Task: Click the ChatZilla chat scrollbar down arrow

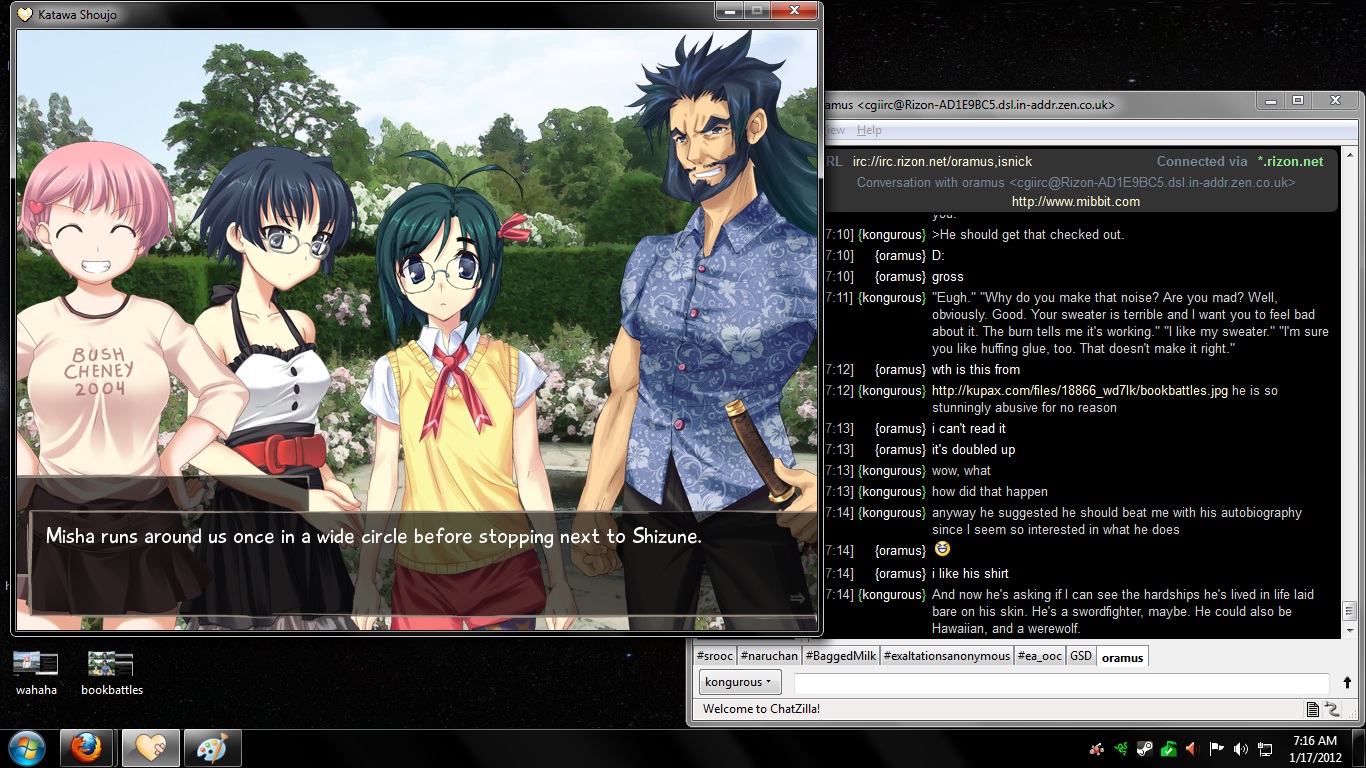Action: (x=1350, y=631)
